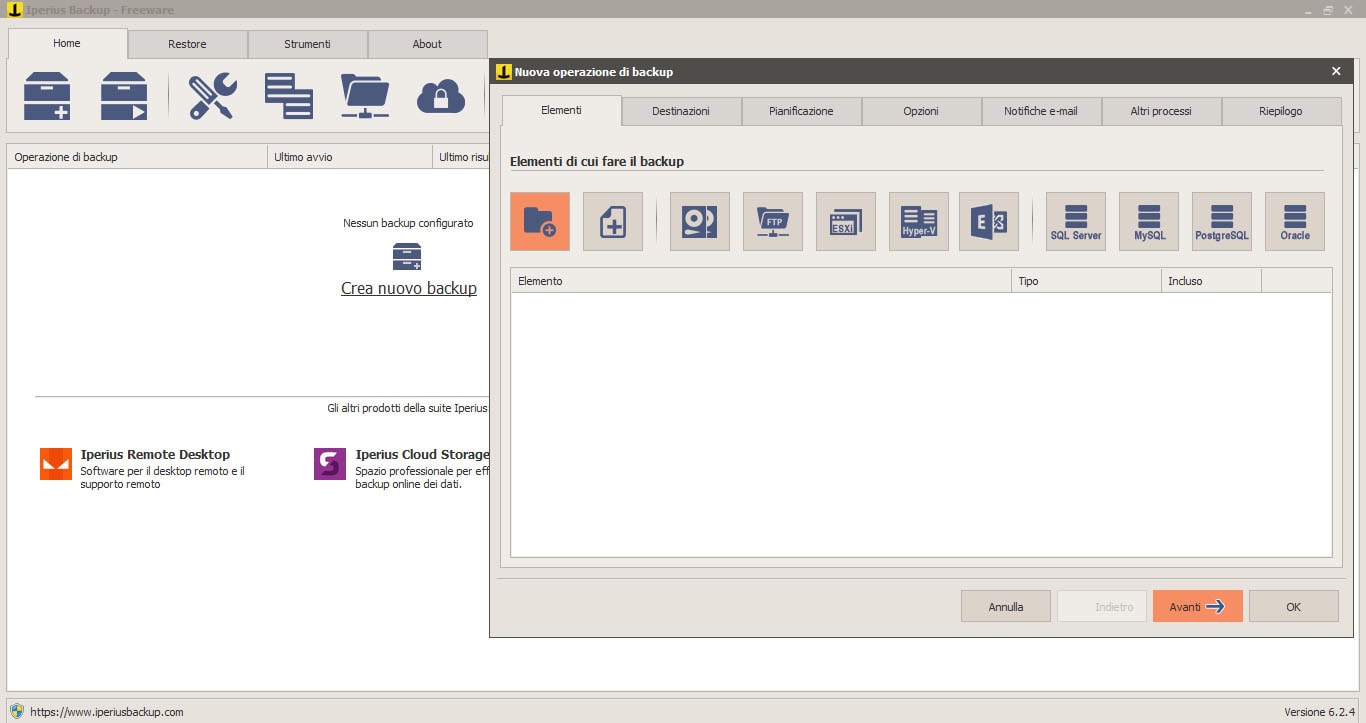Image resolution: width=1366 pixels, height=723 pixels.
Task: Select the MySQL backup source icon
Action: click(x=1148, y=221)
